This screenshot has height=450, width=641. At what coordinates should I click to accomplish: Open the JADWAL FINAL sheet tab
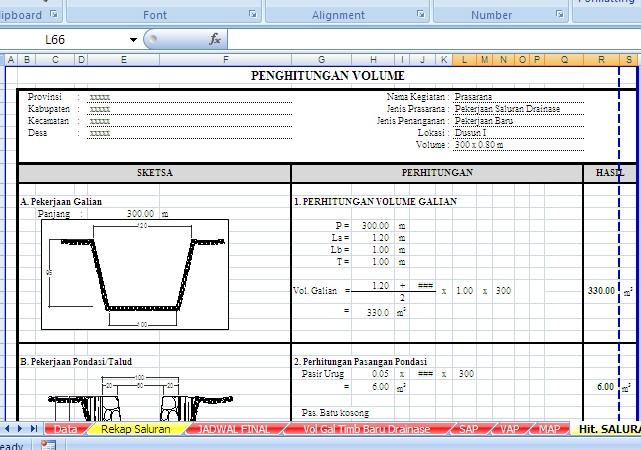click(234, 429)
